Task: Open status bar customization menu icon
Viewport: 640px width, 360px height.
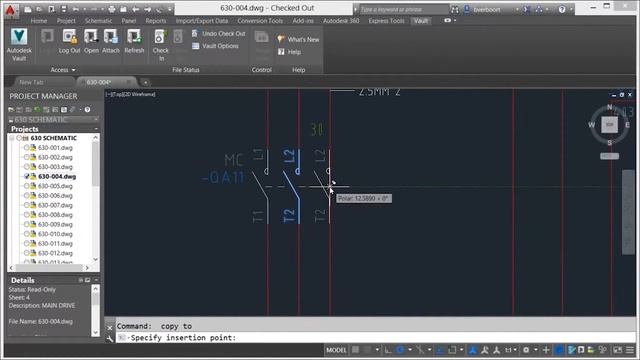Action: click(x=630, y=350)
